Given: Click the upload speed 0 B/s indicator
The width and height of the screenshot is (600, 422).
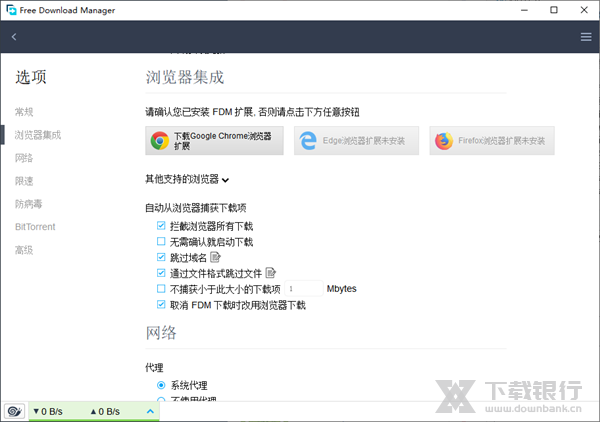Looking at the screenshot, I should coord(105,412).
